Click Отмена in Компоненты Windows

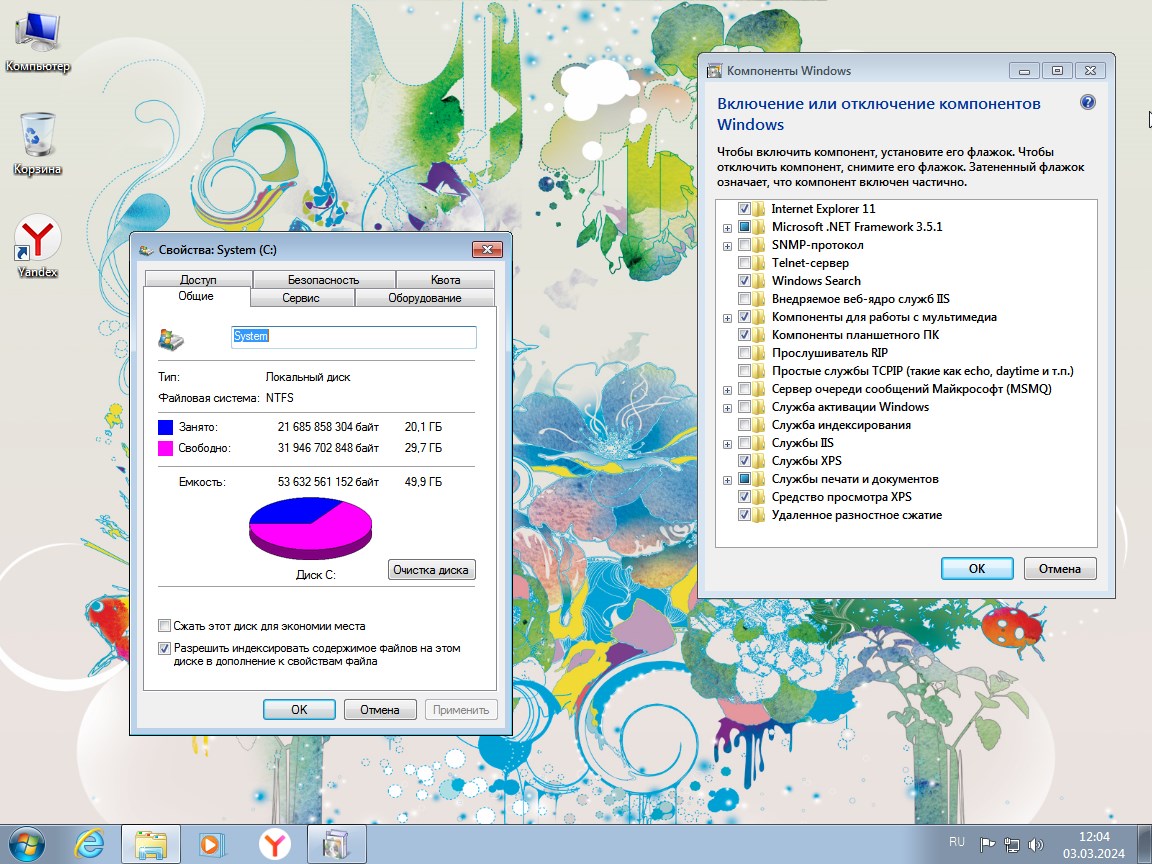[x=1060, y=569]
